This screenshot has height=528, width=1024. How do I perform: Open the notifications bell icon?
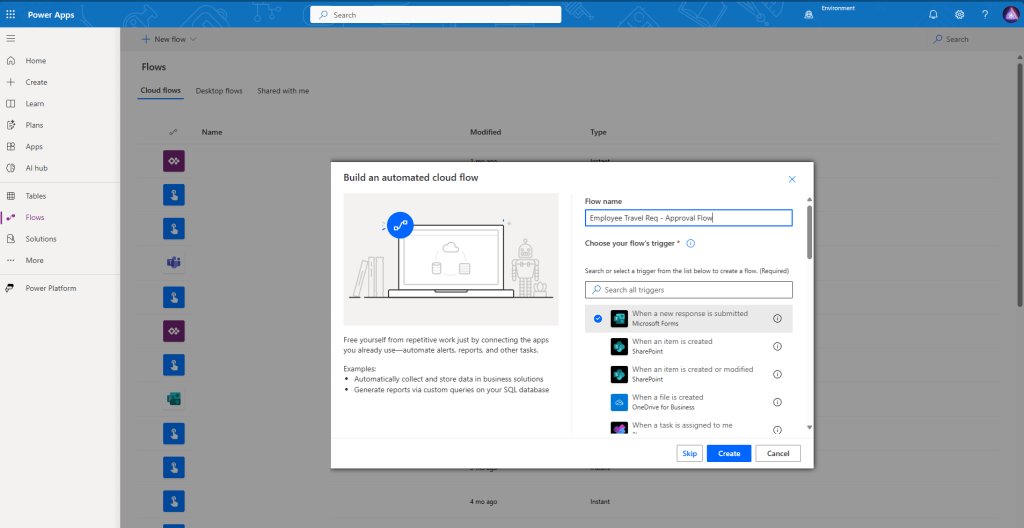(933, 14)
